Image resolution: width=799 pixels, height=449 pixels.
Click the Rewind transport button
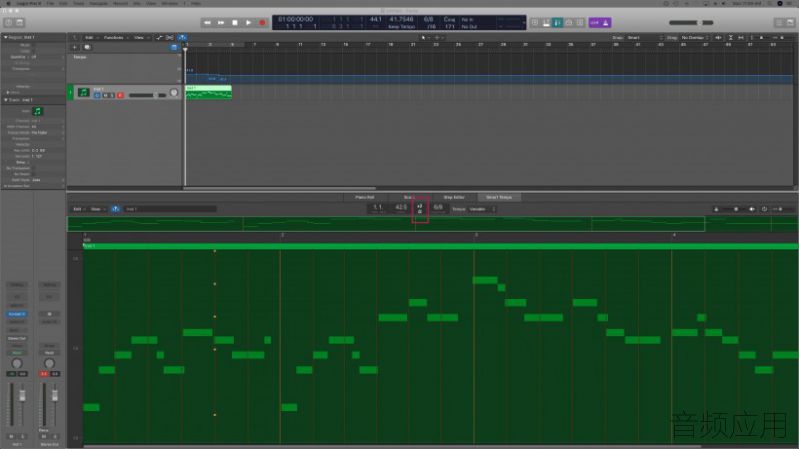point(207,23)
